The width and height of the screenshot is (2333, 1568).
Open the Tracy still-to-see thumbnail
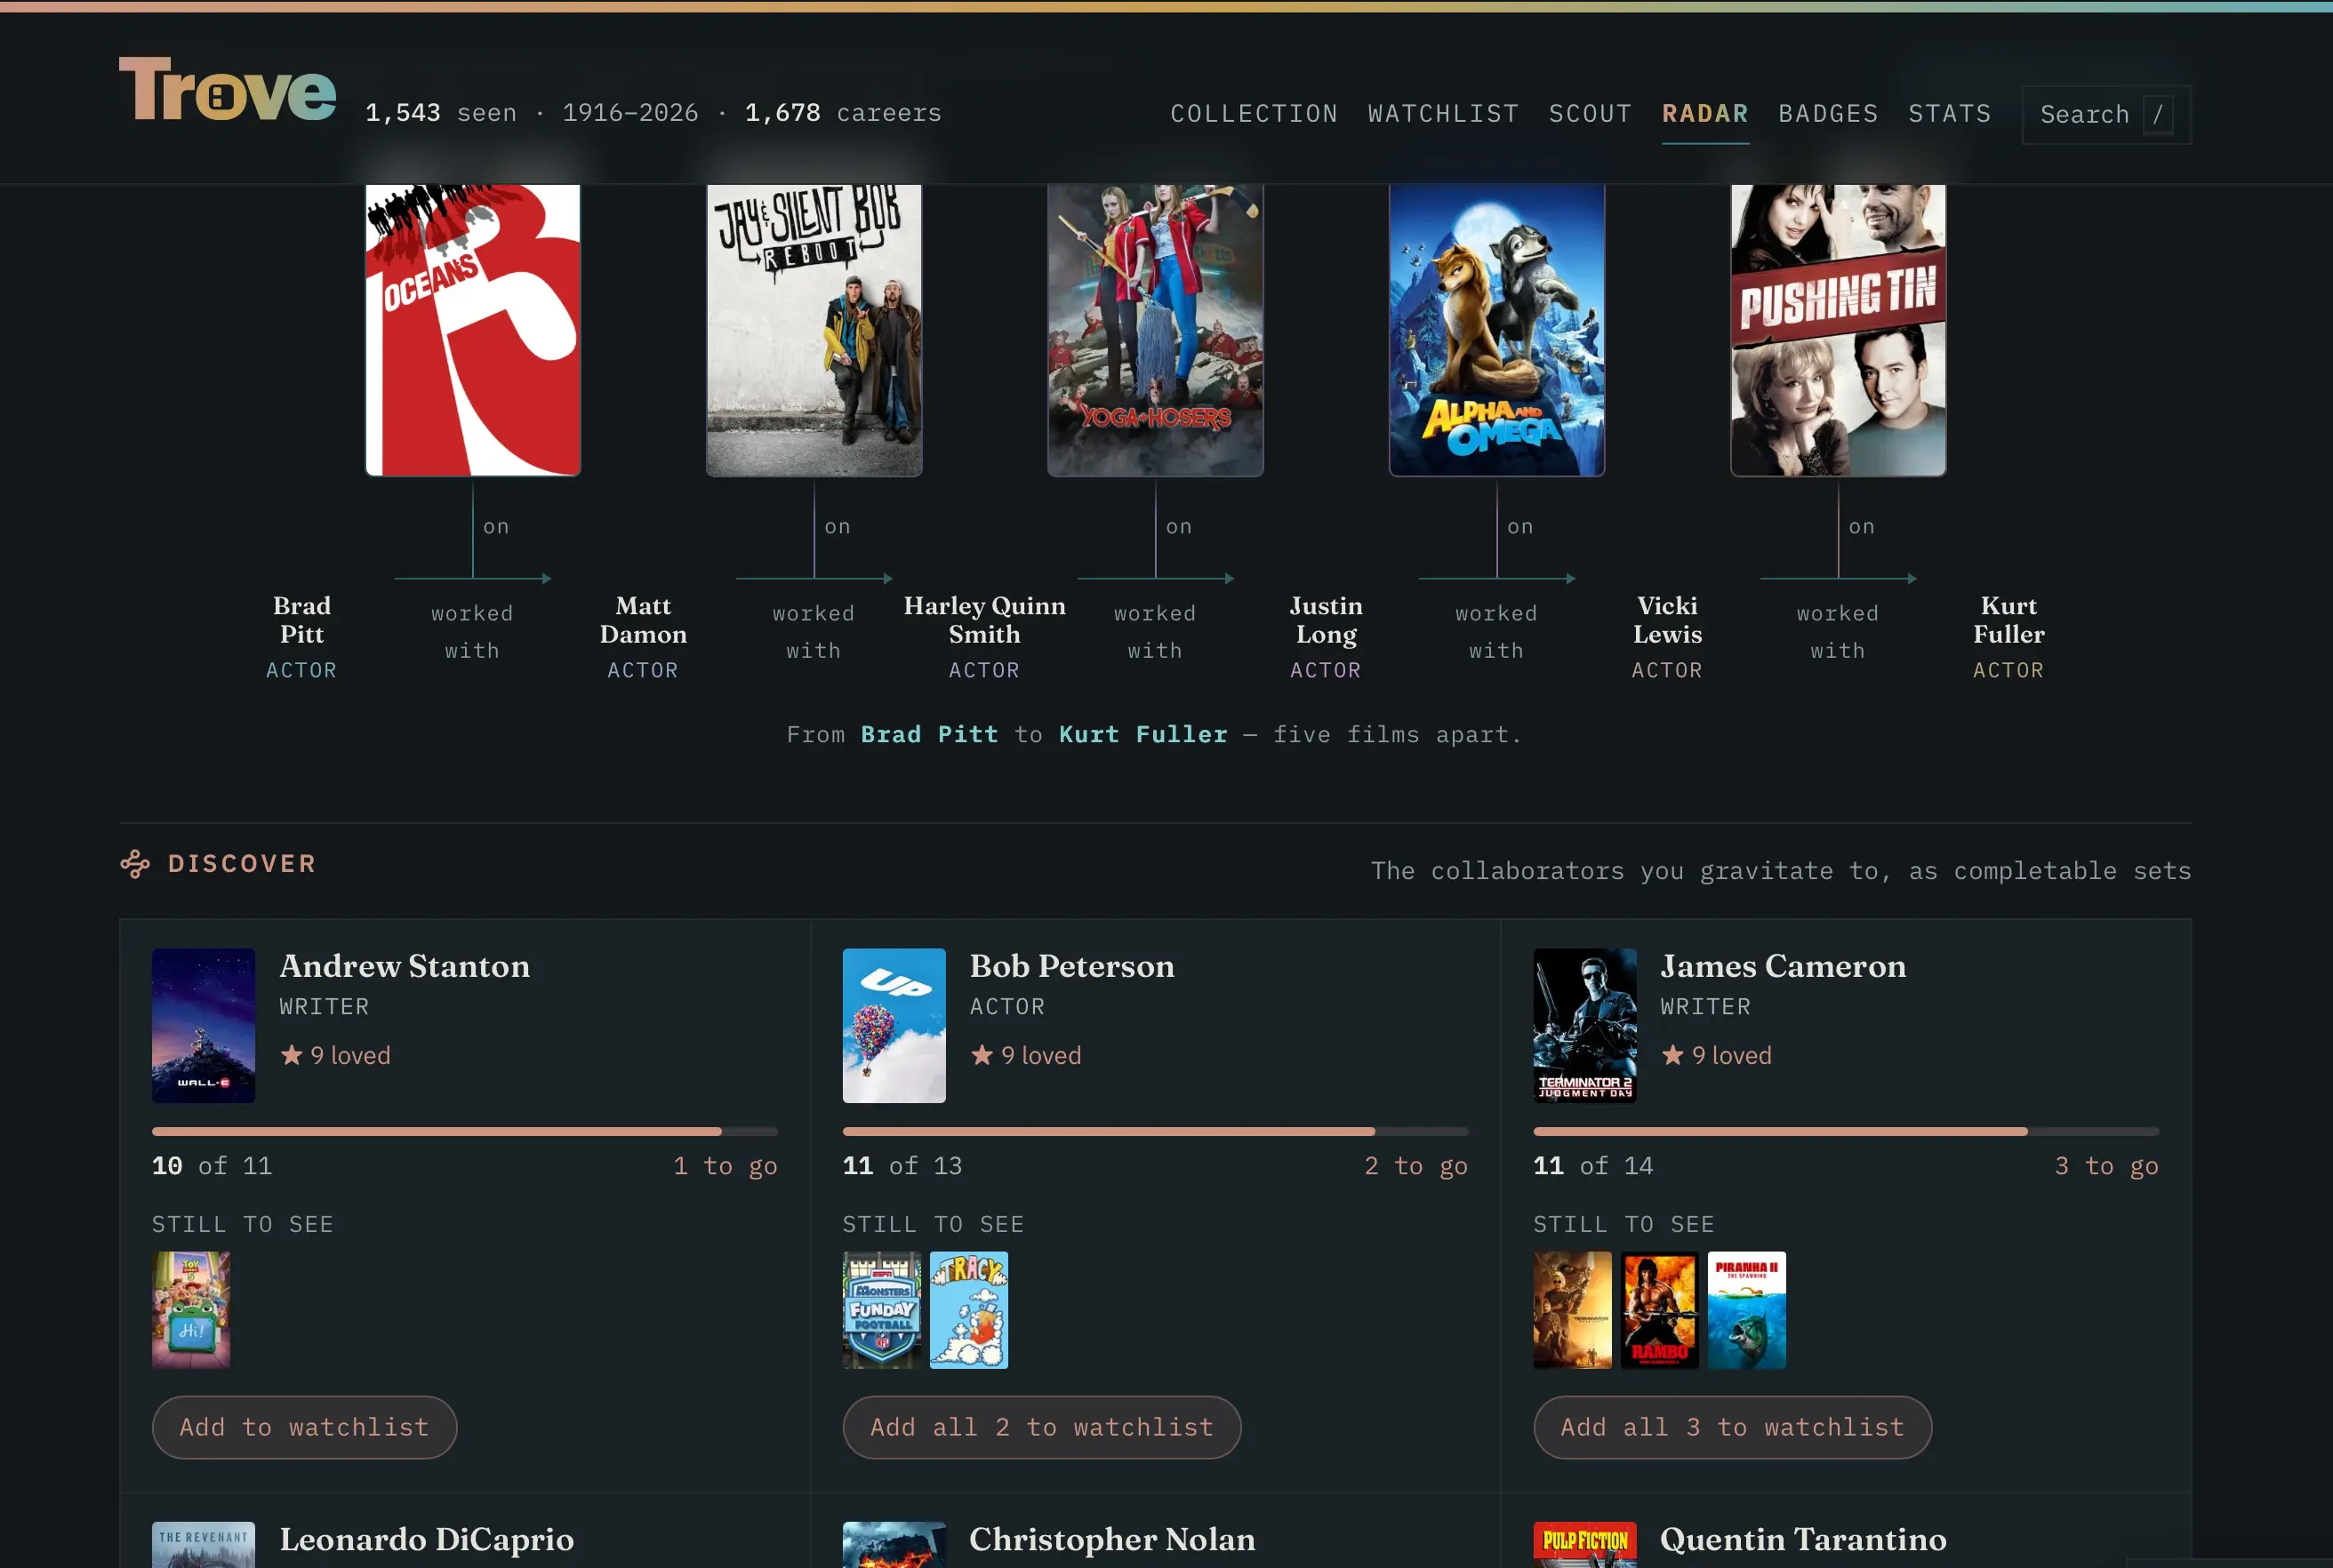pos(969,1309)
